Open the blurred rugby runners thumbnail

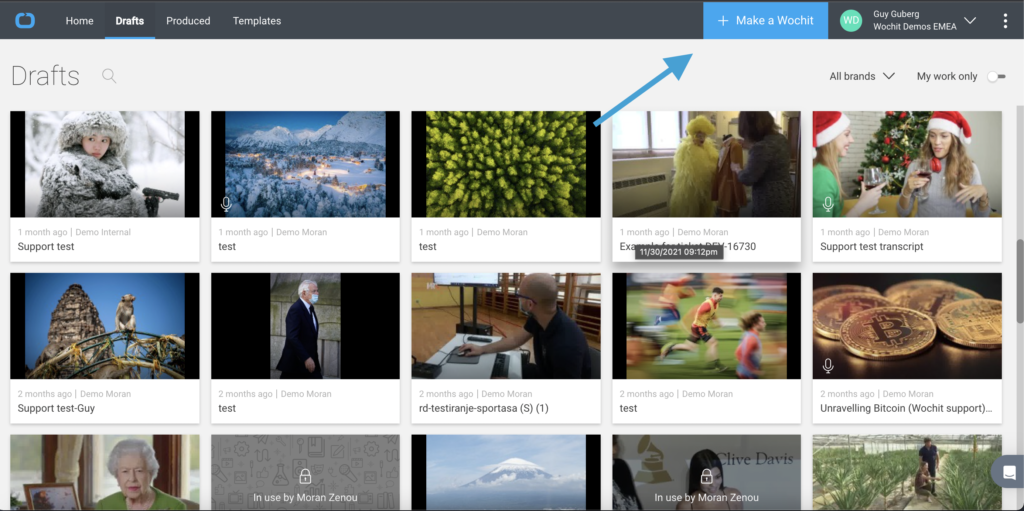tap(706, 325)
